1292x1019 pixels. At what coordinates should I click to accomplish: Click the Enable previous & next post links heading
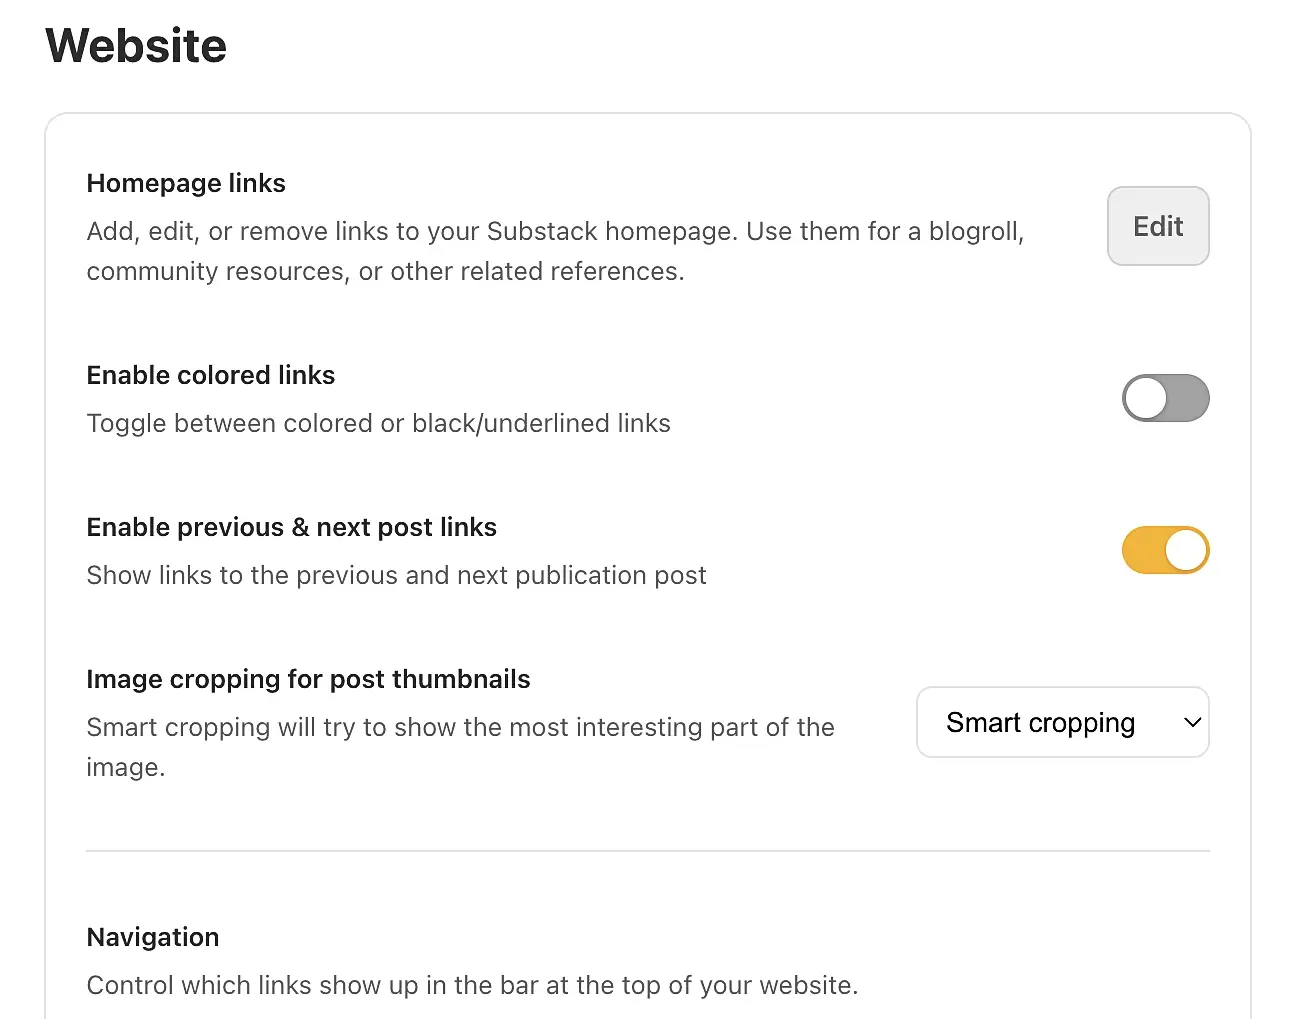pyautogui.click(x=291, y=527)
